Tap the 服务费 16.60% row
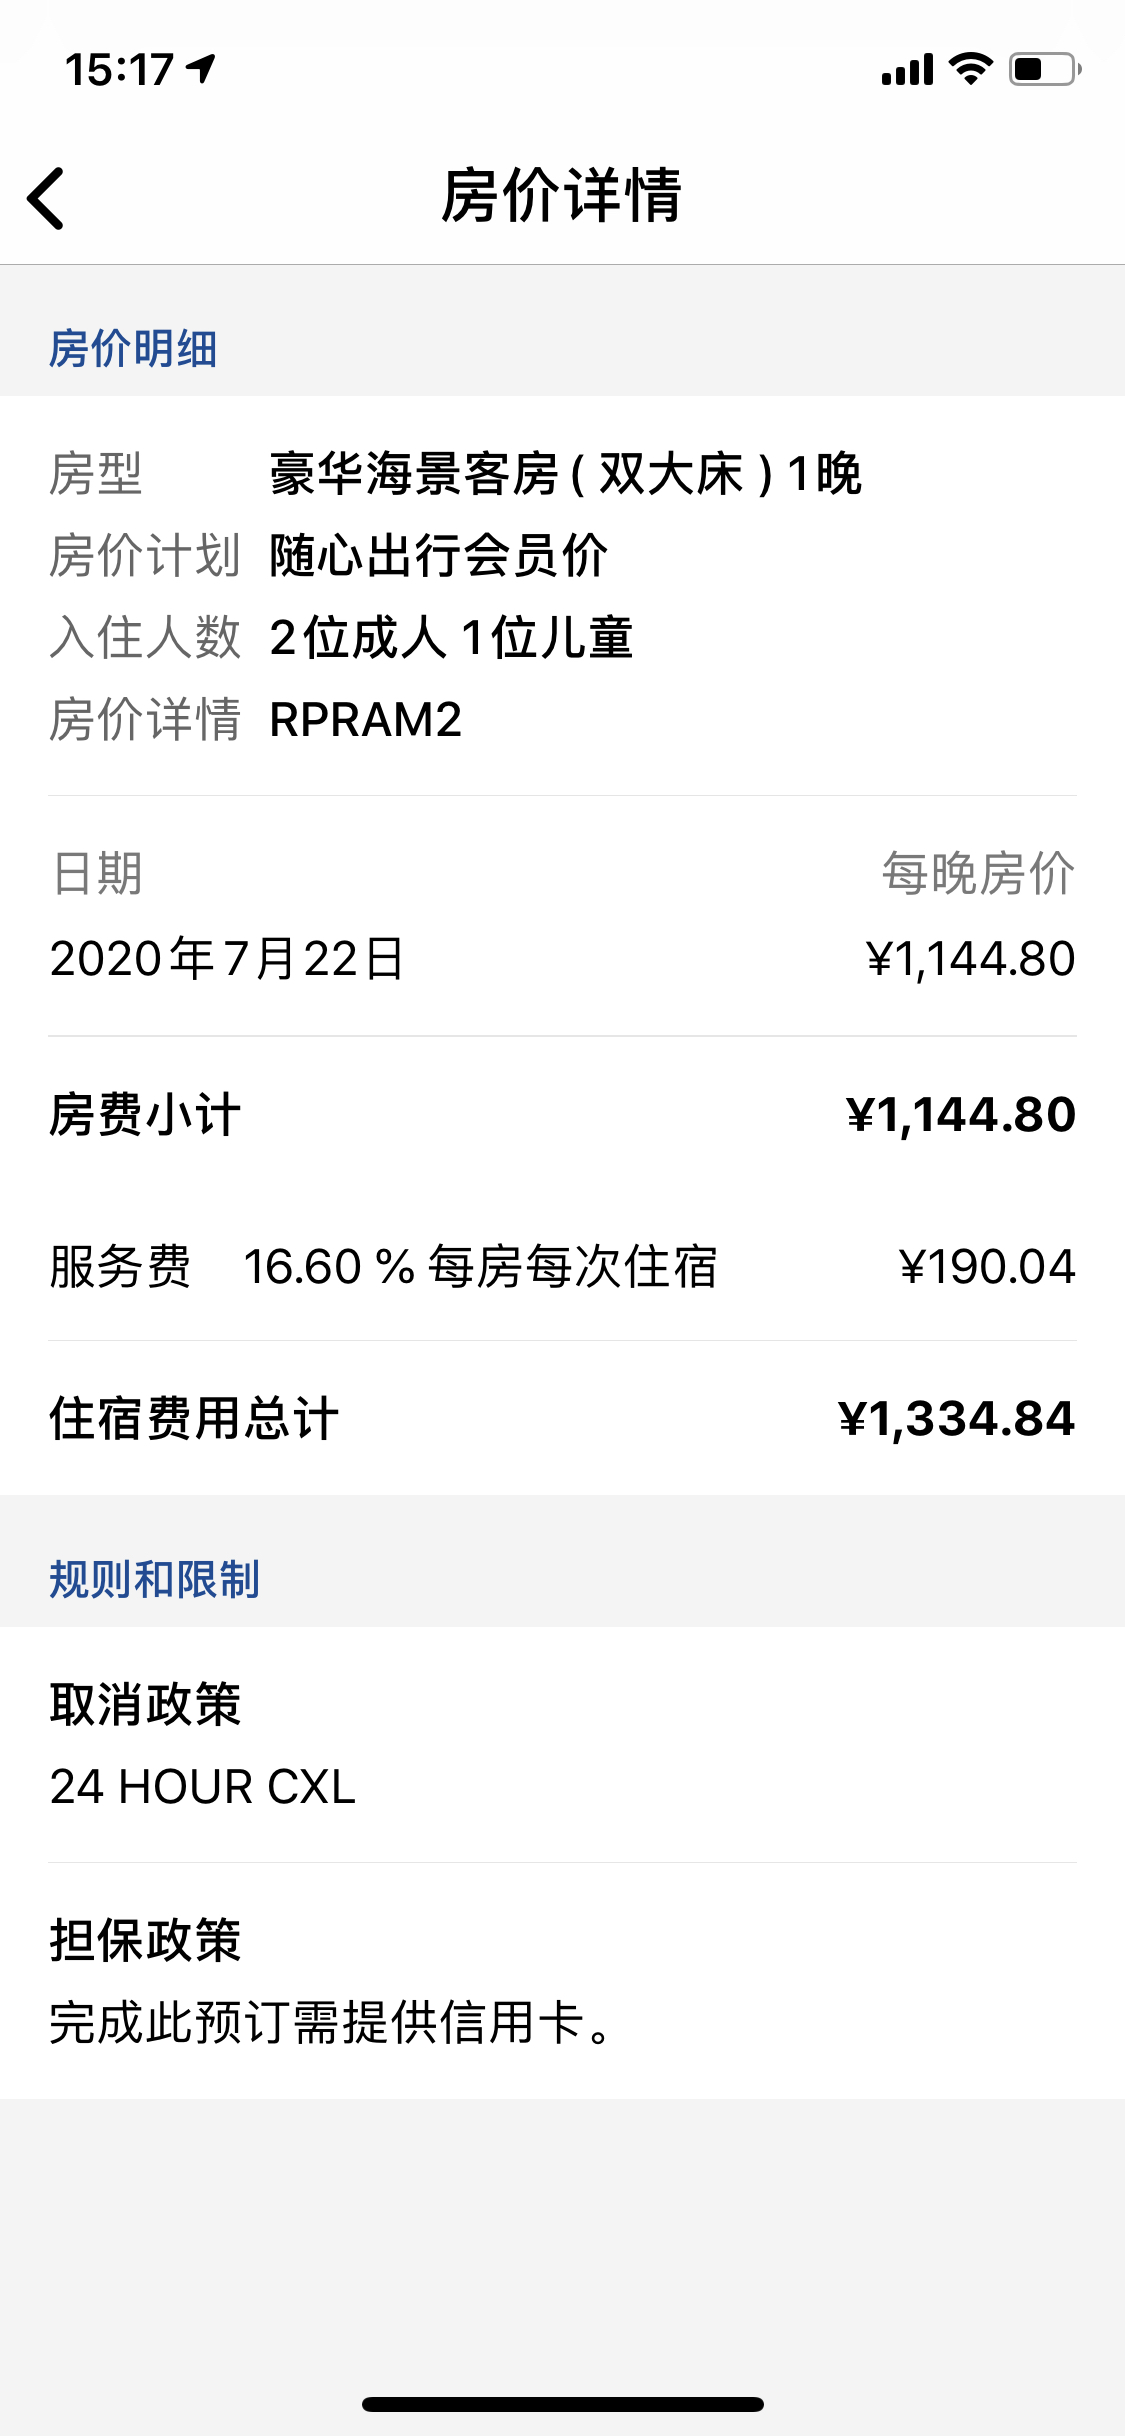This screenshot has width=1125, height=2436. [562, 1267]
